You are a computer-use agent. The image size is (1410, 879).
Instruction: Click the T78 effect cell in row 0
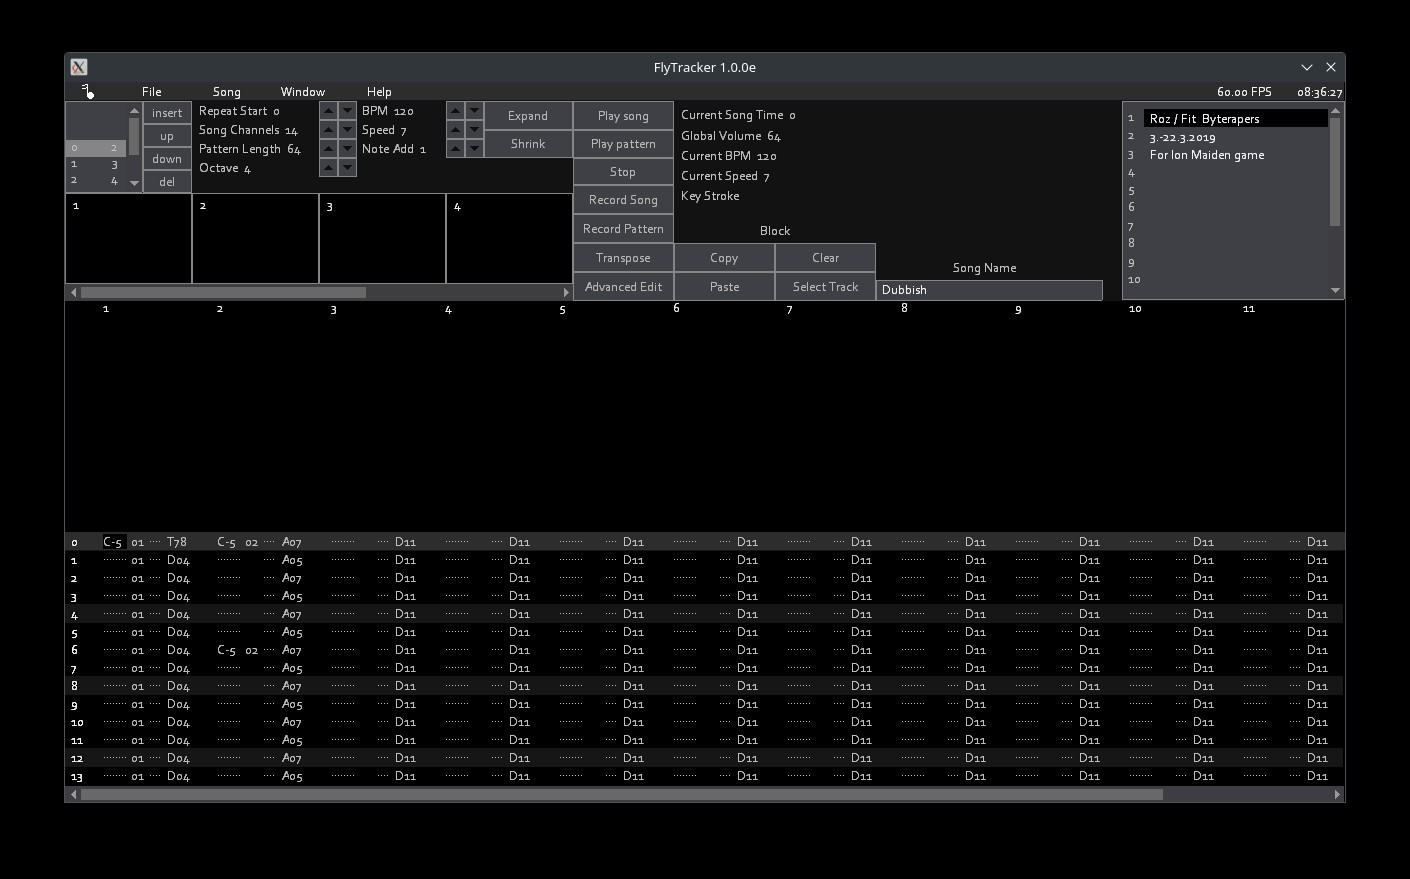click(177, 542)
